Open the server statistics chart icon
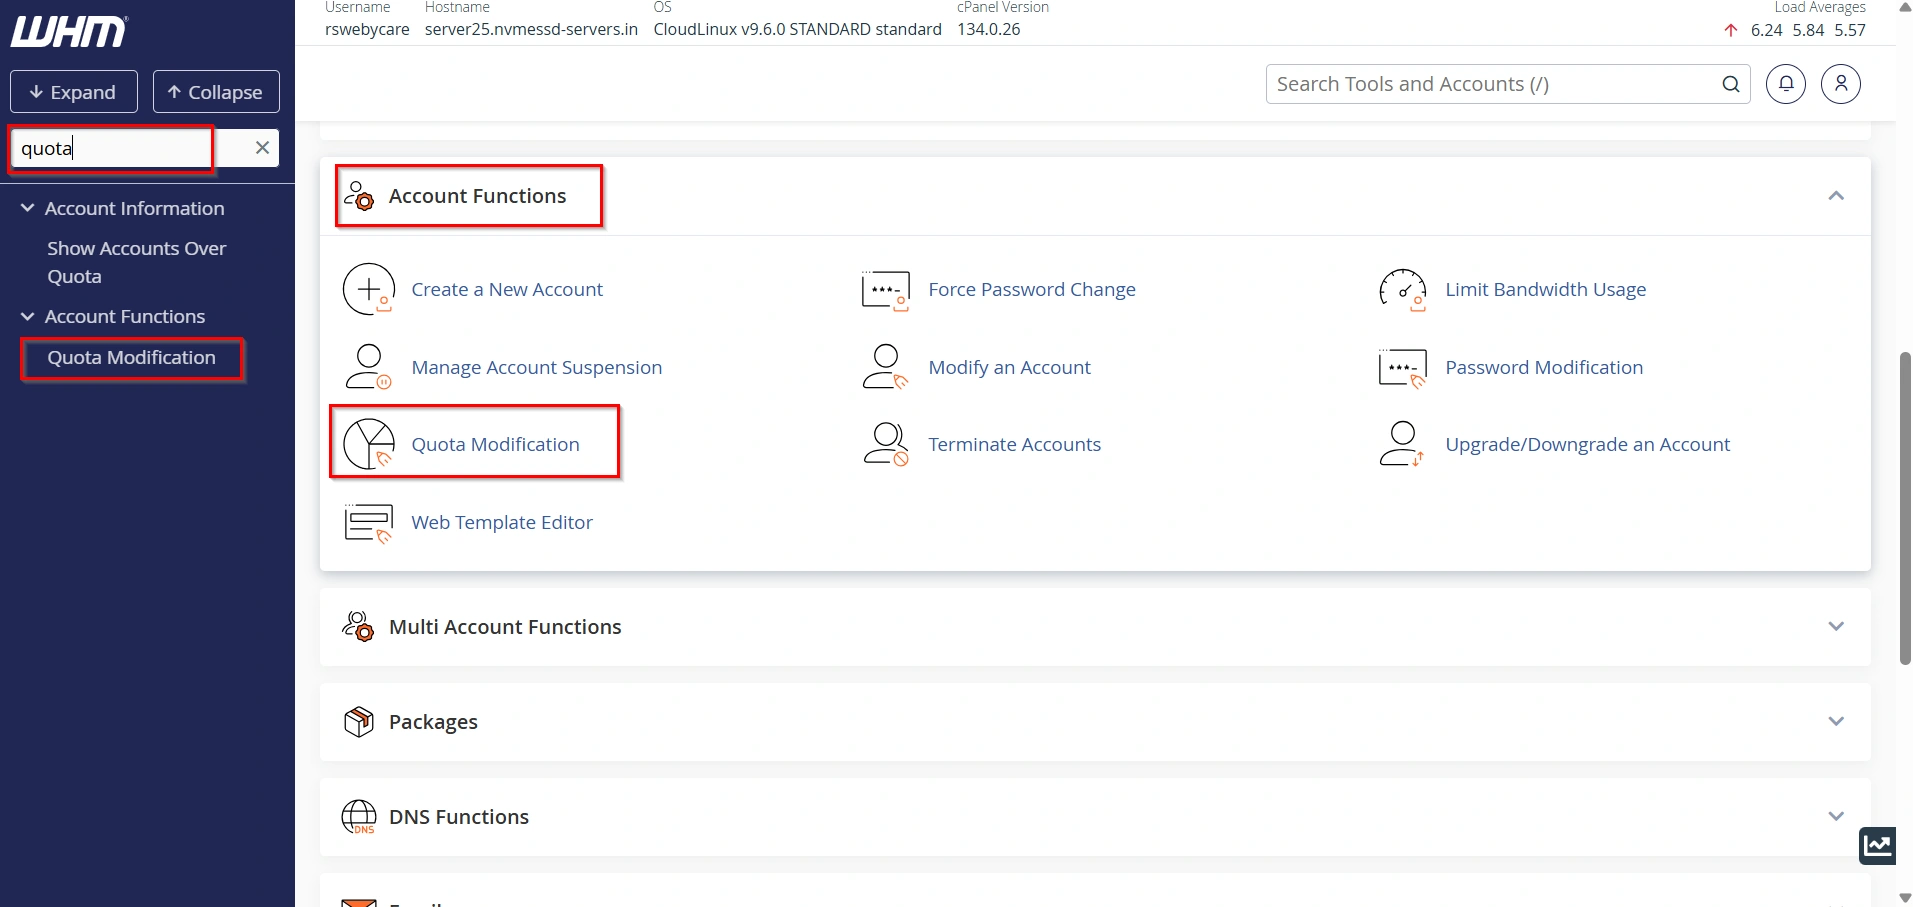The width and height of the screenshot is (1913, 907). pyautogui.click(x=1877, y=845)
